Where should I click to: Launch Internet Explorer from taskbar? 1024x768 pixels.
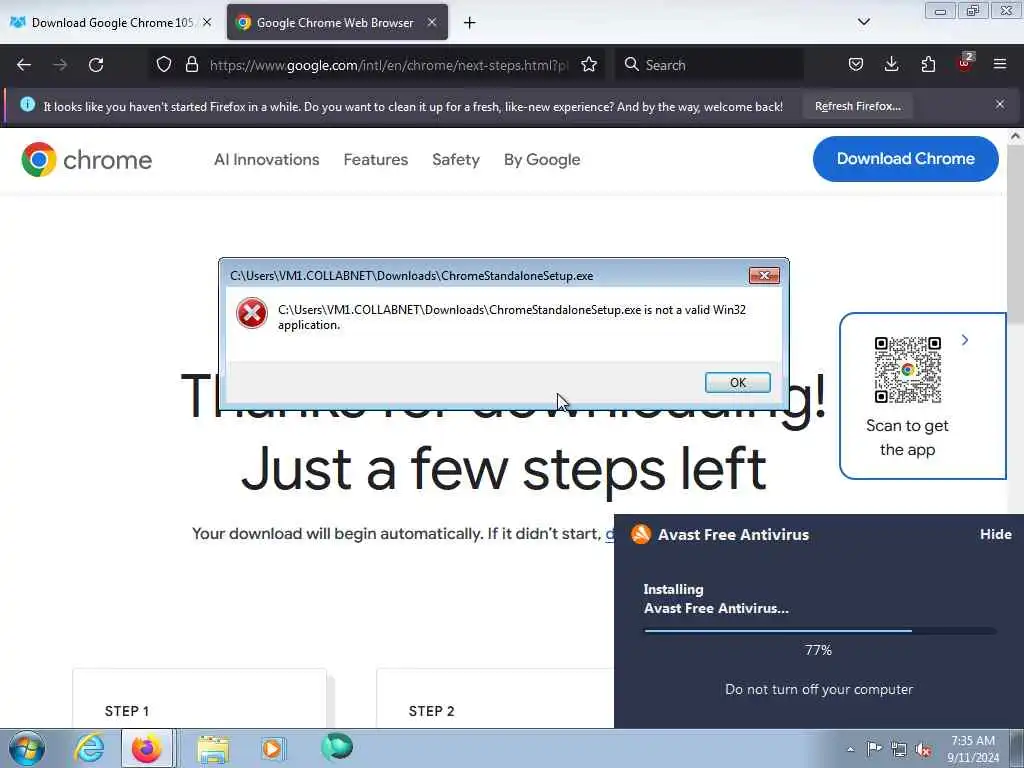pos(89,748)
